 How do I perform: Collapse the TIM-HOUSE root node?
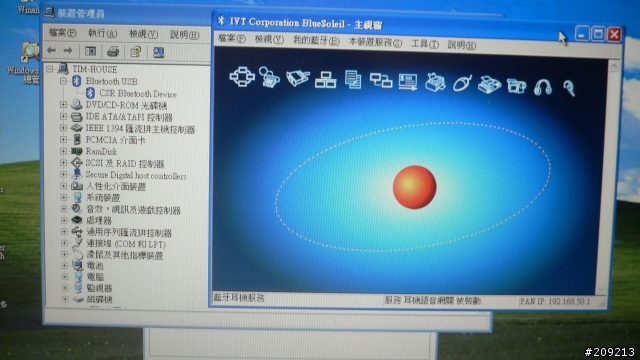[x=50, y=69]
